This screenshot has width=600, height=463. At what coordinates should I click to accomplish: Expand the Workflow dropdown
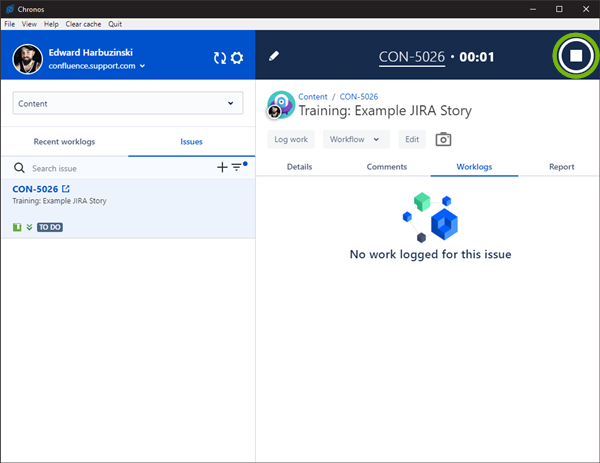pyautogui.click(x=356, y=139)
